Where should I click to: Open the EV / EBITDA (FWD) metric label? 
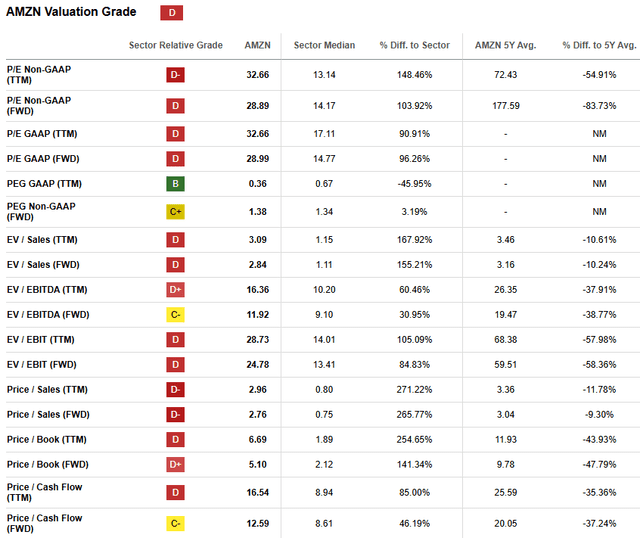[x=48, y=315]
